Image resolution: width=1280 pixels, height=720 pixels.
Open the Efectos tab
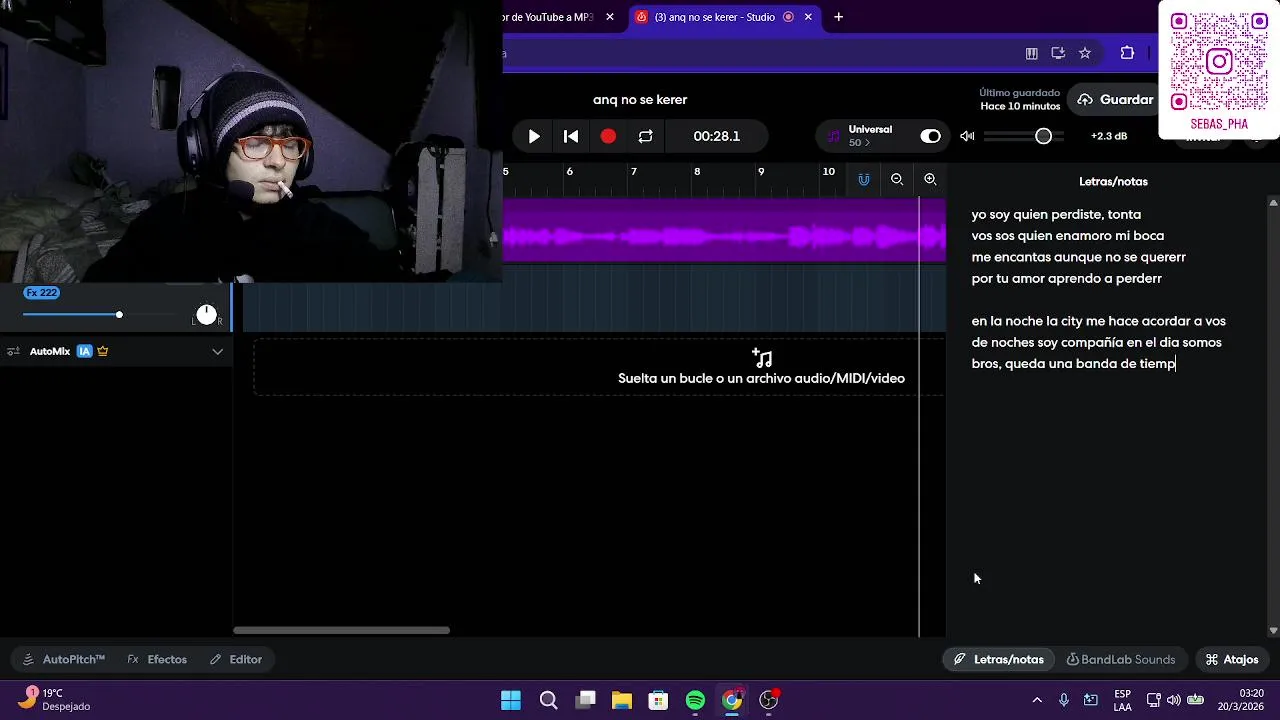(x=157, y=659)
